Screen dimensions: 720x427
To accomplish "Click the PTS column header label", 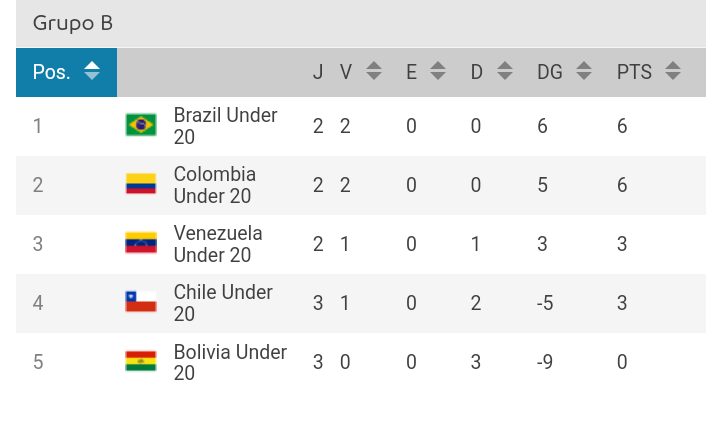I will coord(634,72).
